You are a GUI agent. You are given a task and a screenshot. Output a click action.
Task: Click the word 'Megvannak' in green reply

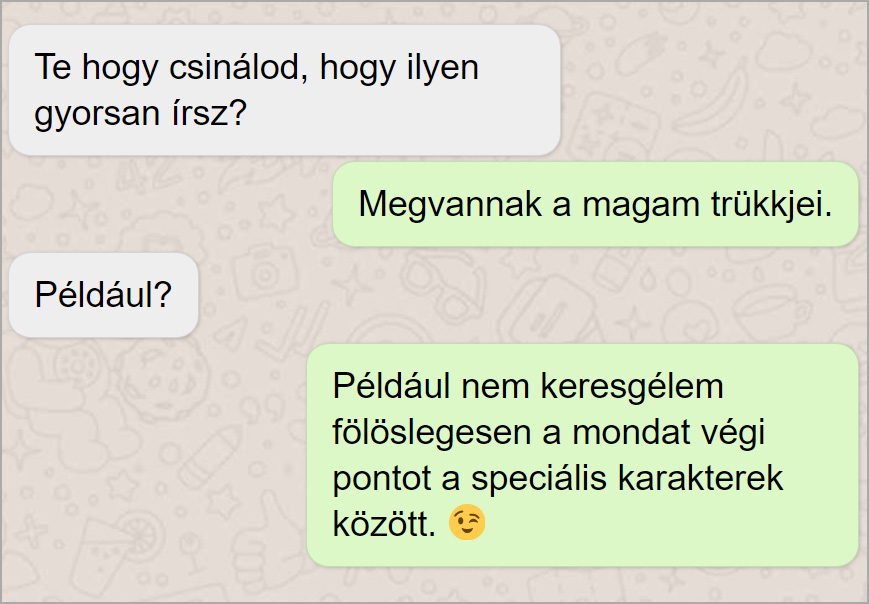coord(450,204)
